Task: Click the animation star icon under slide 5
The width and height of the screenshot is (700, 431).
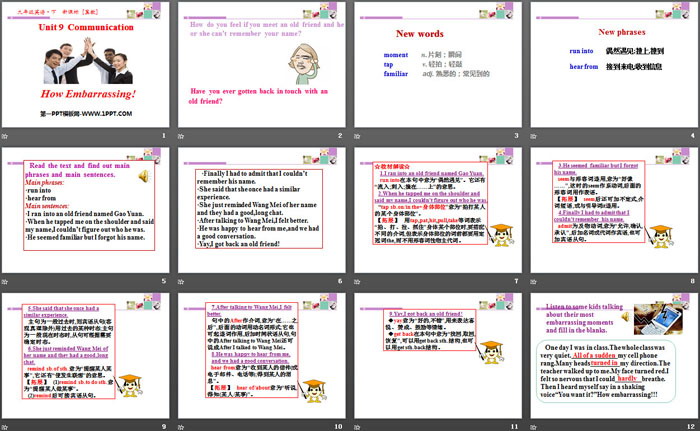Action: coord(5,281)
